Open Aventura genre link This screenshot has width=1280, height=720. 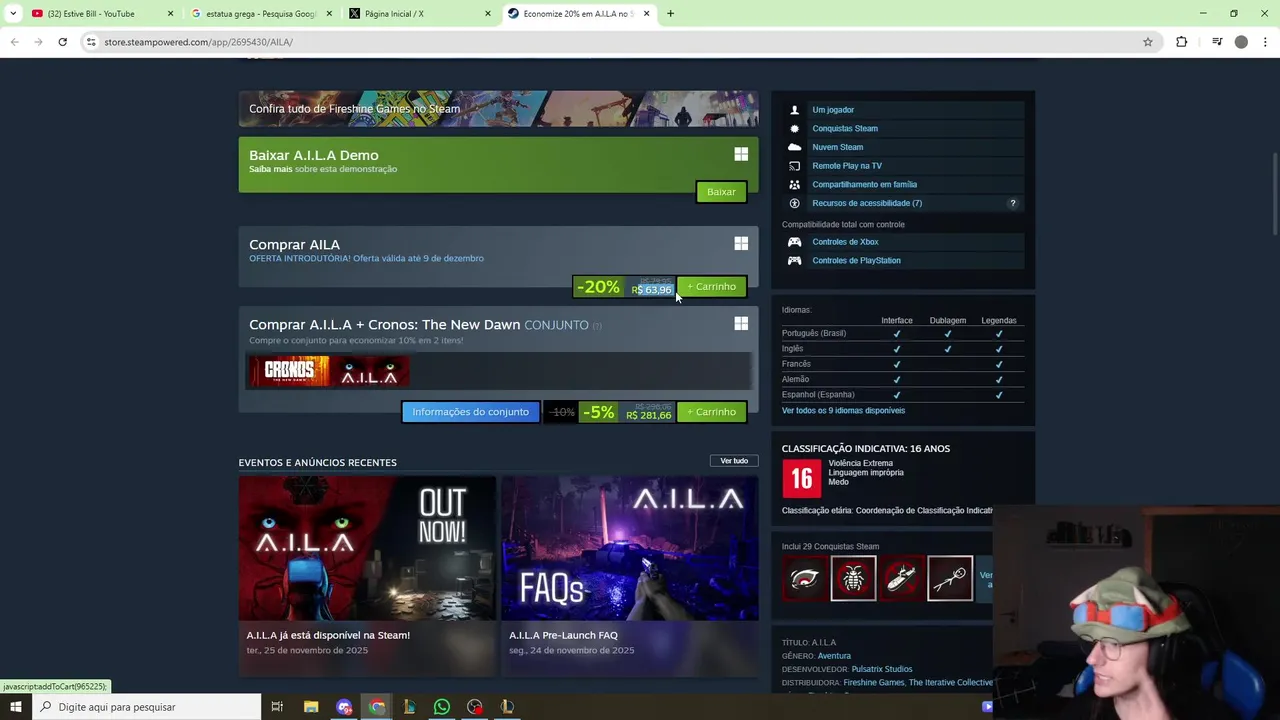(x=834, y=656)
